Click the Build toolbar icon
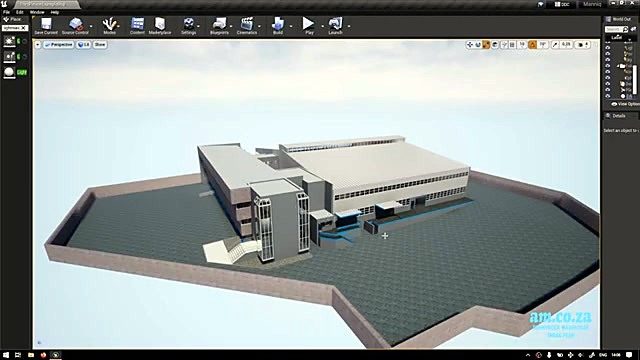Viewport: 640px width, 360px height. tap(278, 23)
